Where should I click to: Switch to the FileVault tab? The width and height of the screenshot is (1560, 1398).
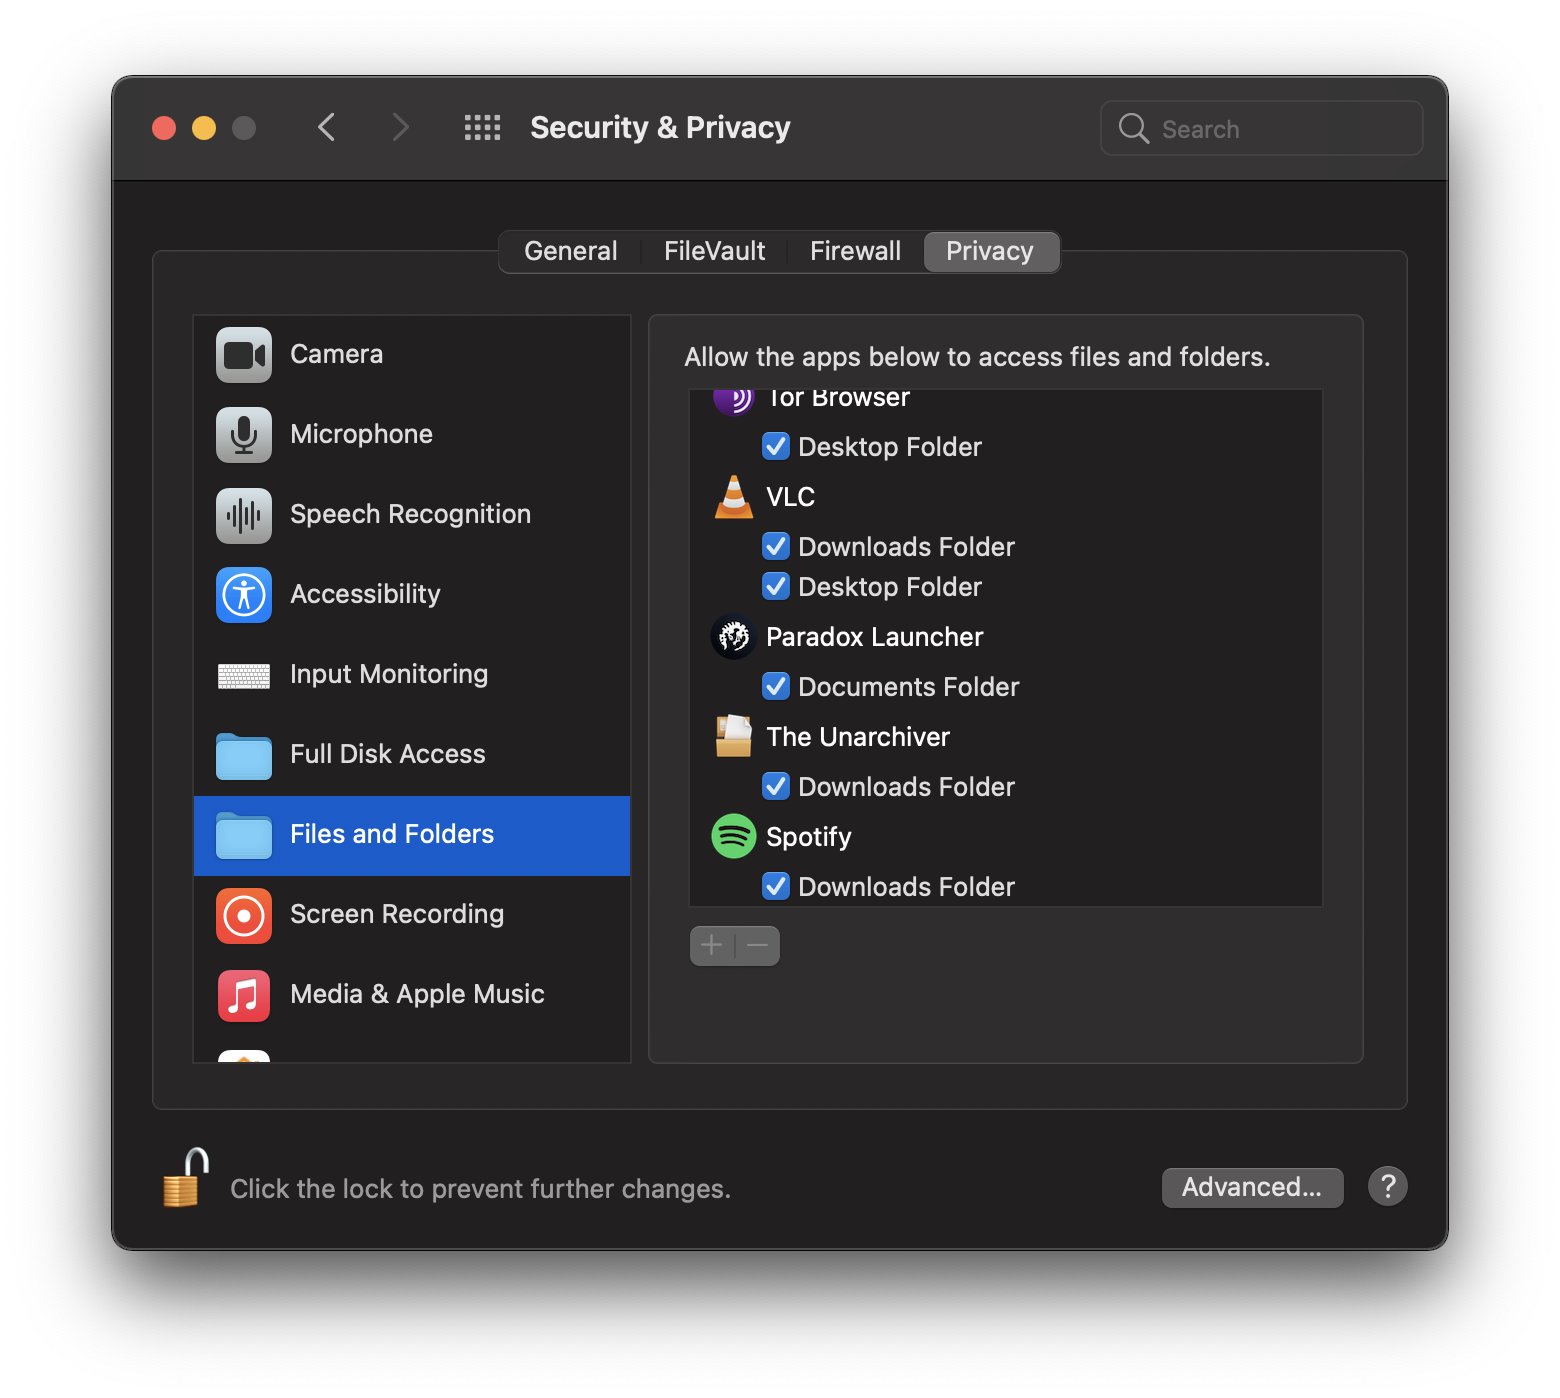tap(714, 251)
